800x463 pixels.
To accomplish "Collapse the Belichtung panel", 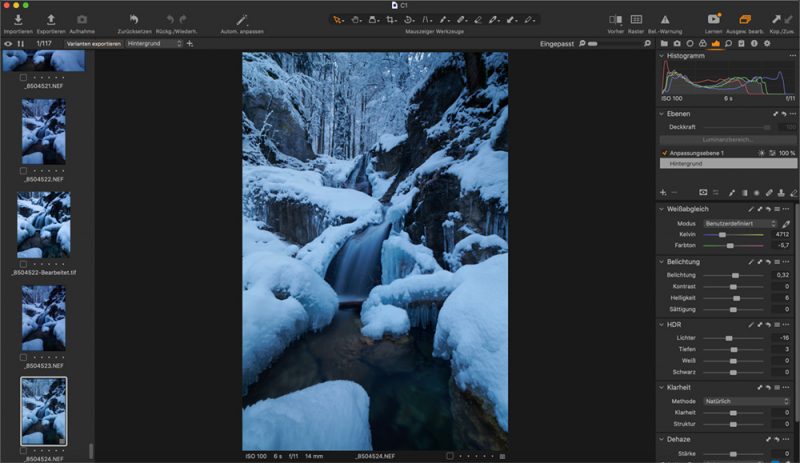I will pos(662,262).
